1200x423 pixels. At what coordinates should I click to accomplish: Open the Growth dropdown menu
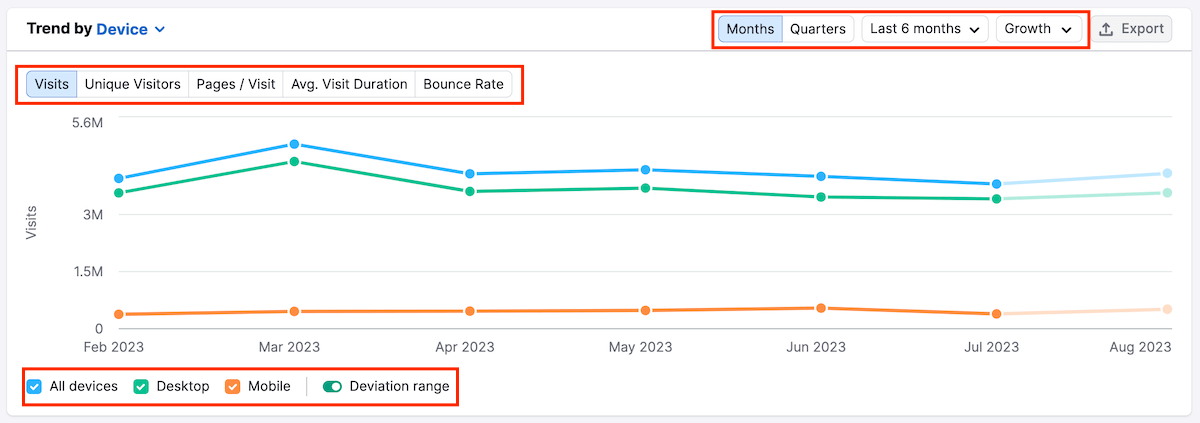pyautogui.click(x=1039, y=29)
